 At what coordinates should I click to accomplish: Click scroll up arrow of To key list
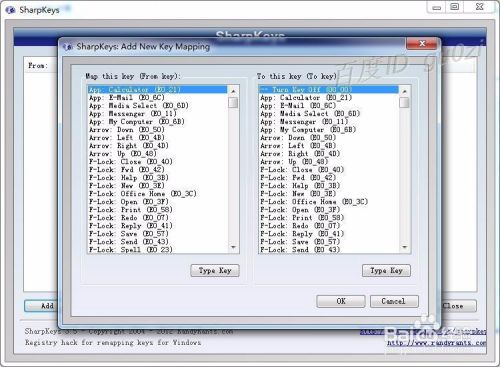(404, 91)
